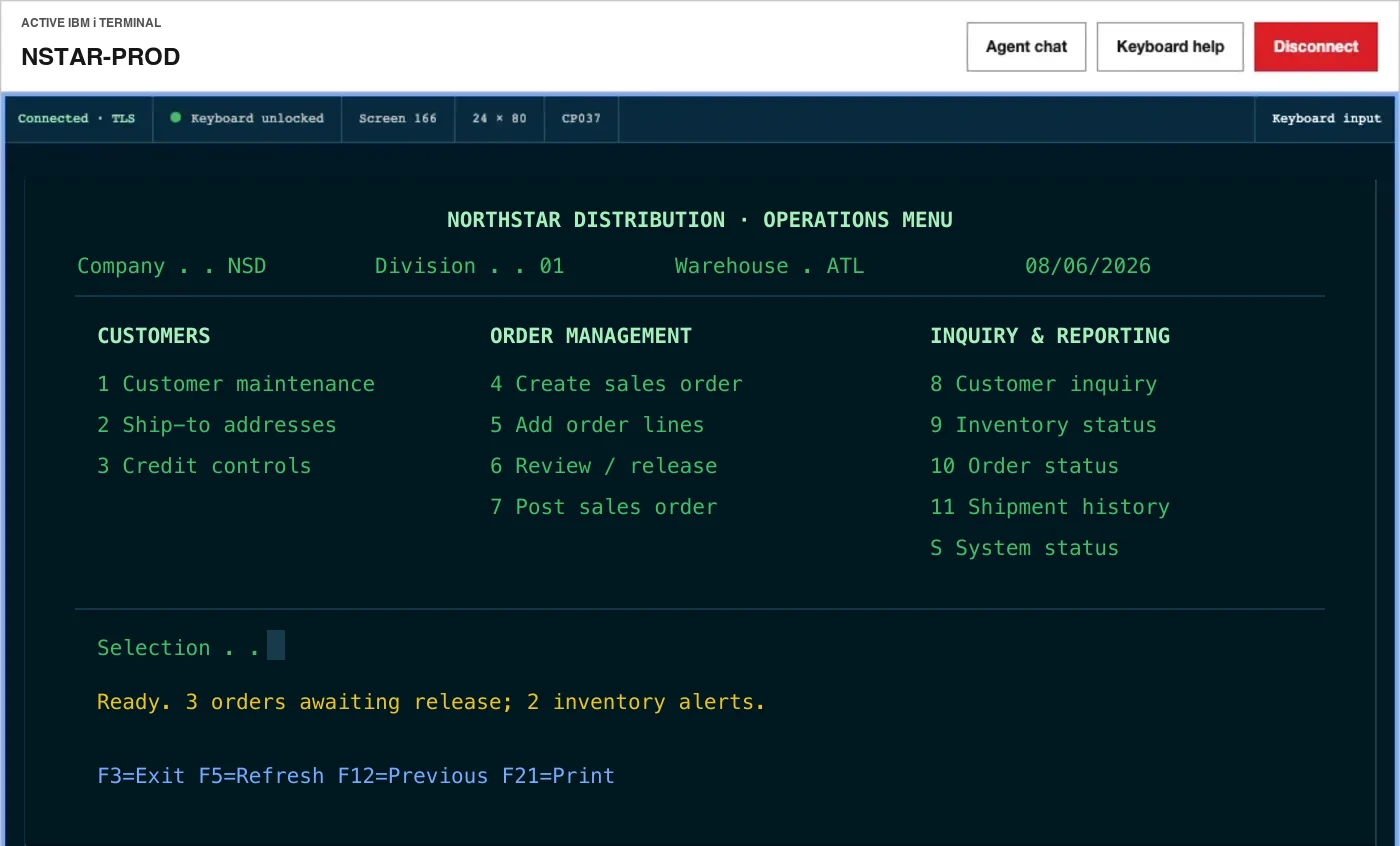
Task: Click the F3=Exit function key label
Action: (x=141, y=776)
